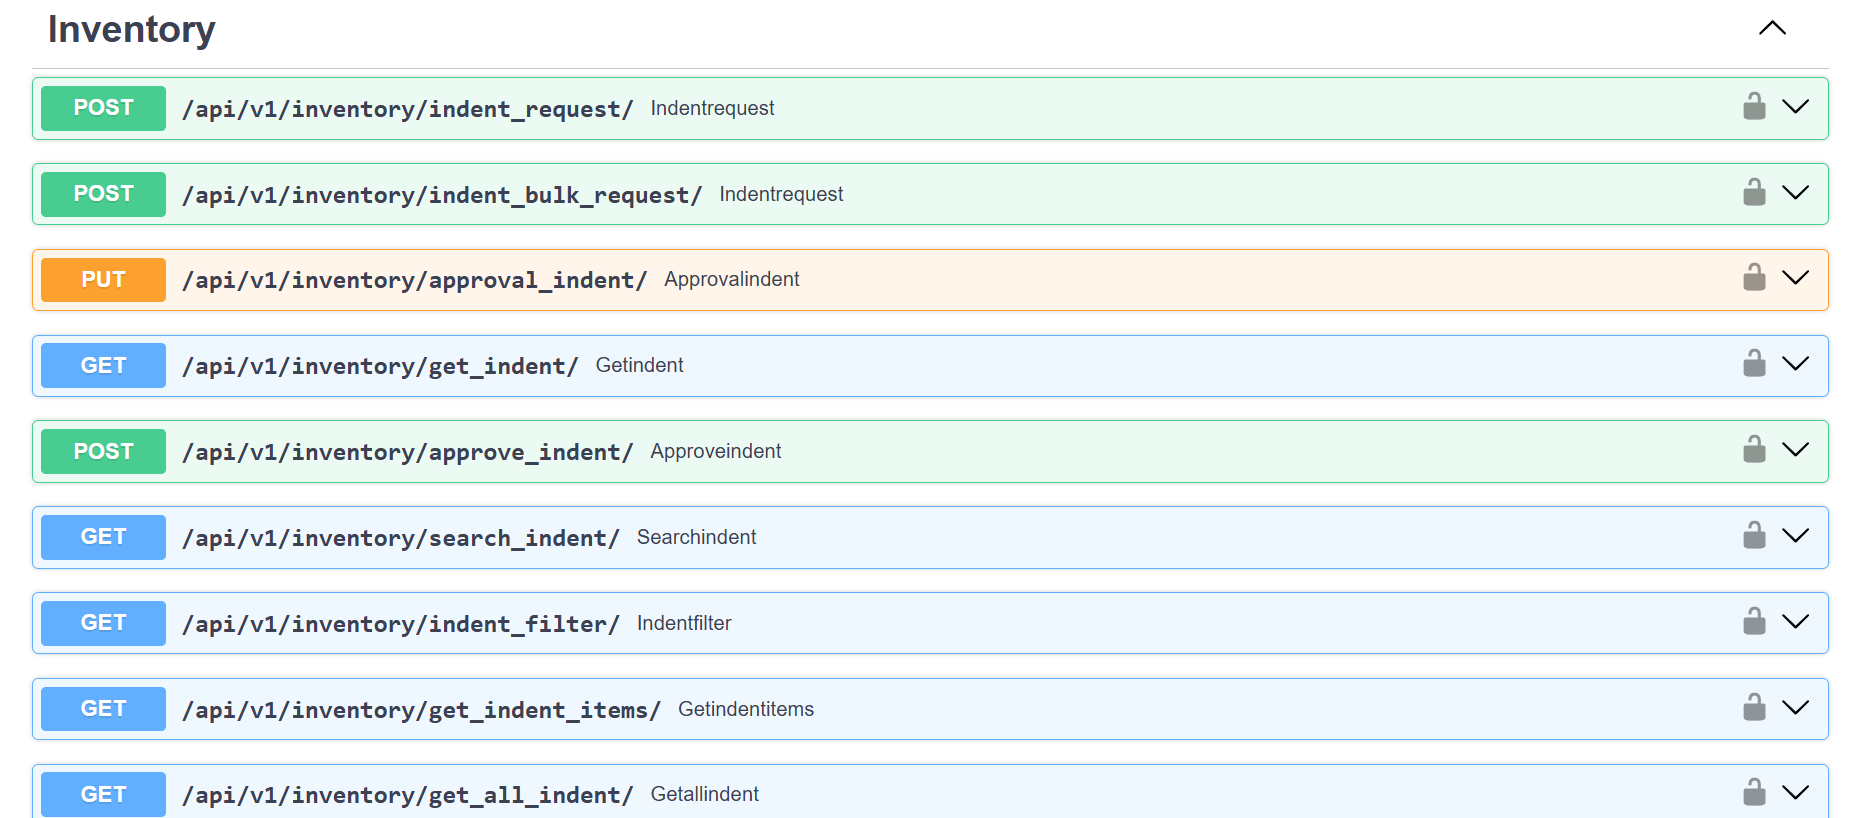
Task: Click POST badge for indent_bulk_request
Action: click(x=103, y=194)
